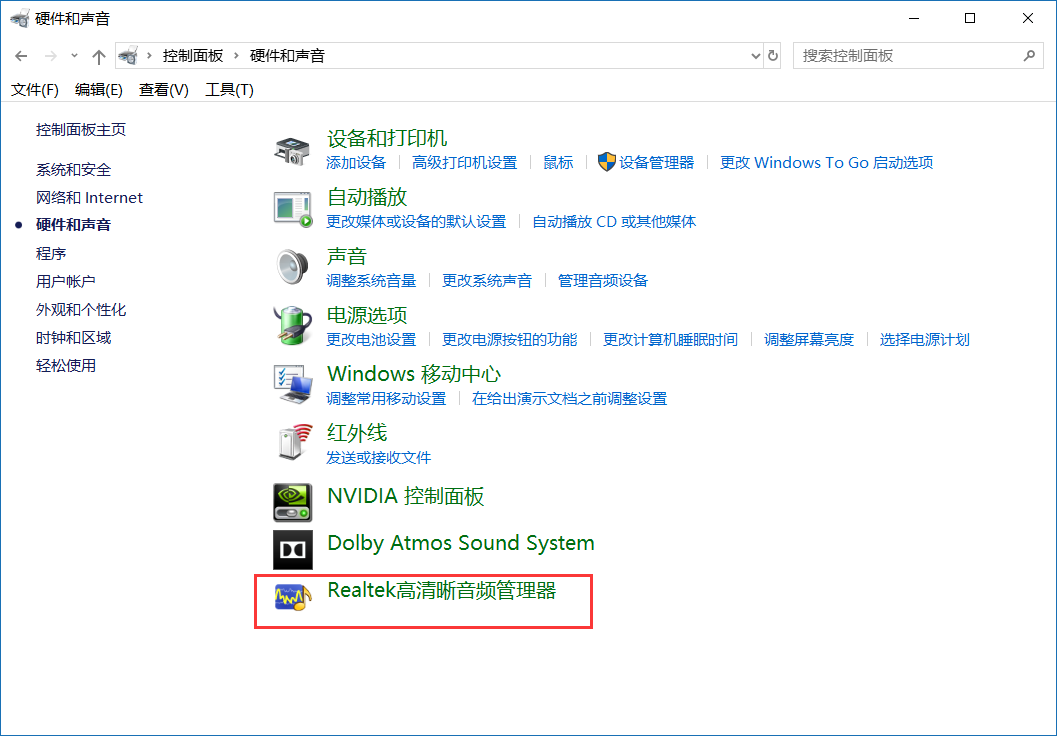Click the back navigation arrow
This screenshot has width=1057, height=736.
click(22, 56)
